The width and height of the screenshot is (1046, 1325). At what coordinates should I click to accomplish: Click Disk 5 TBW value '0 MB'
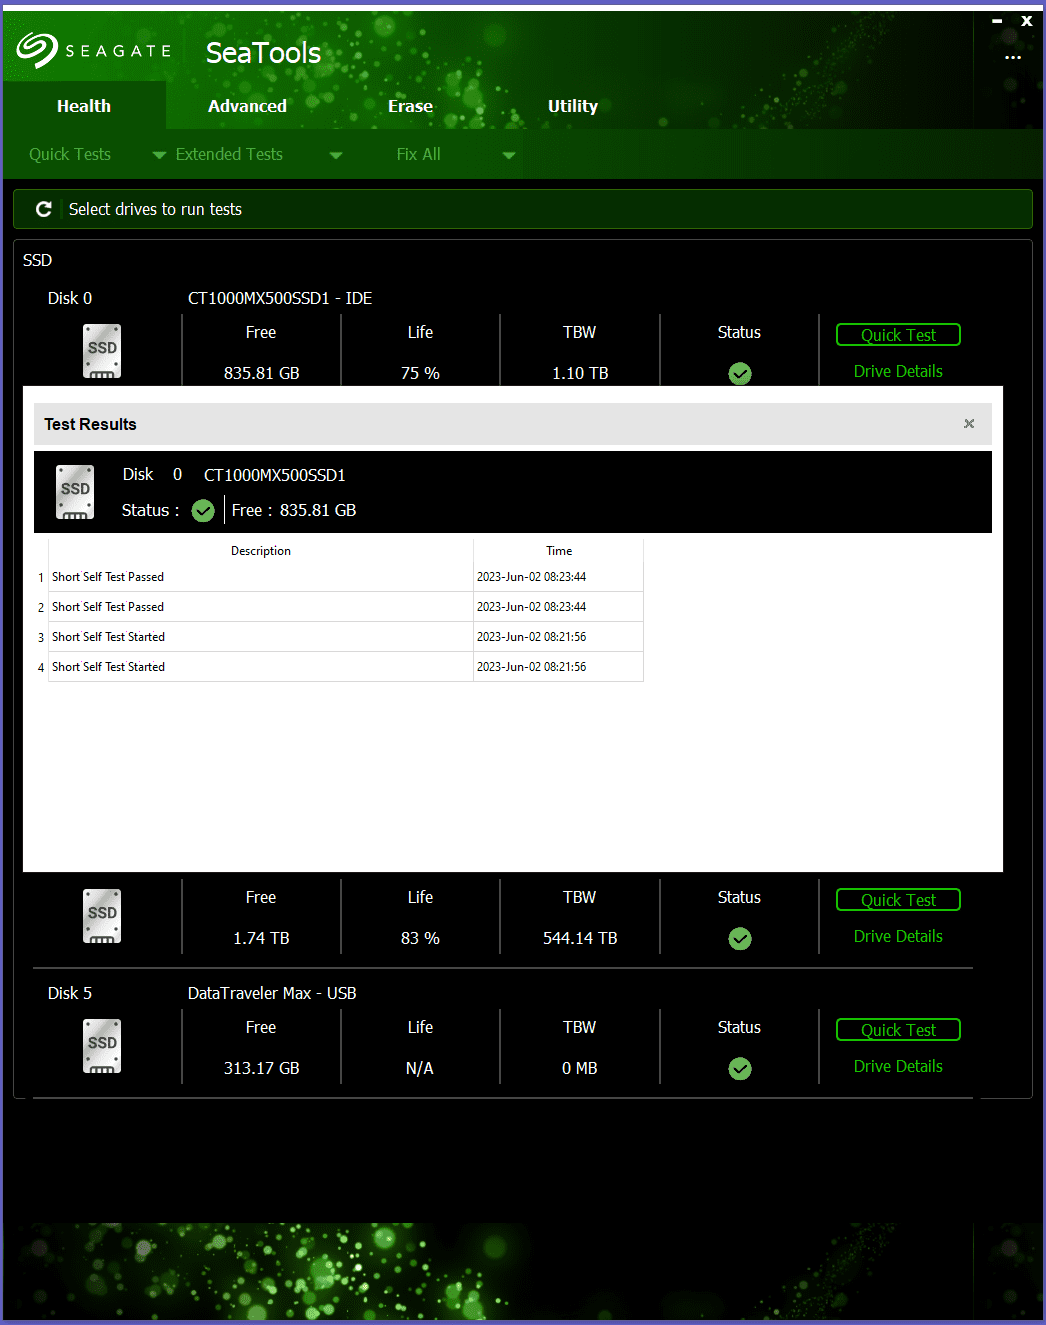580,1068
